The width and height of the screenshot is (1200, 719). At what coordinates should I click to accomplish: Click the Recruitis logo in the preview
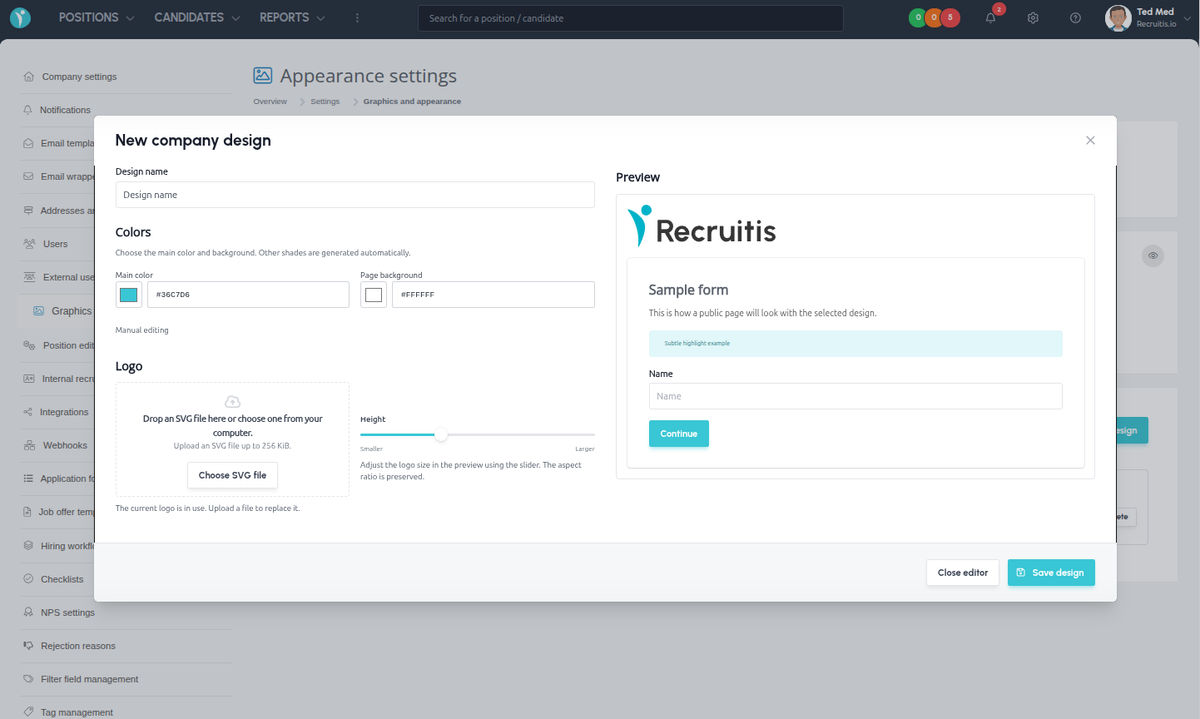702,226
